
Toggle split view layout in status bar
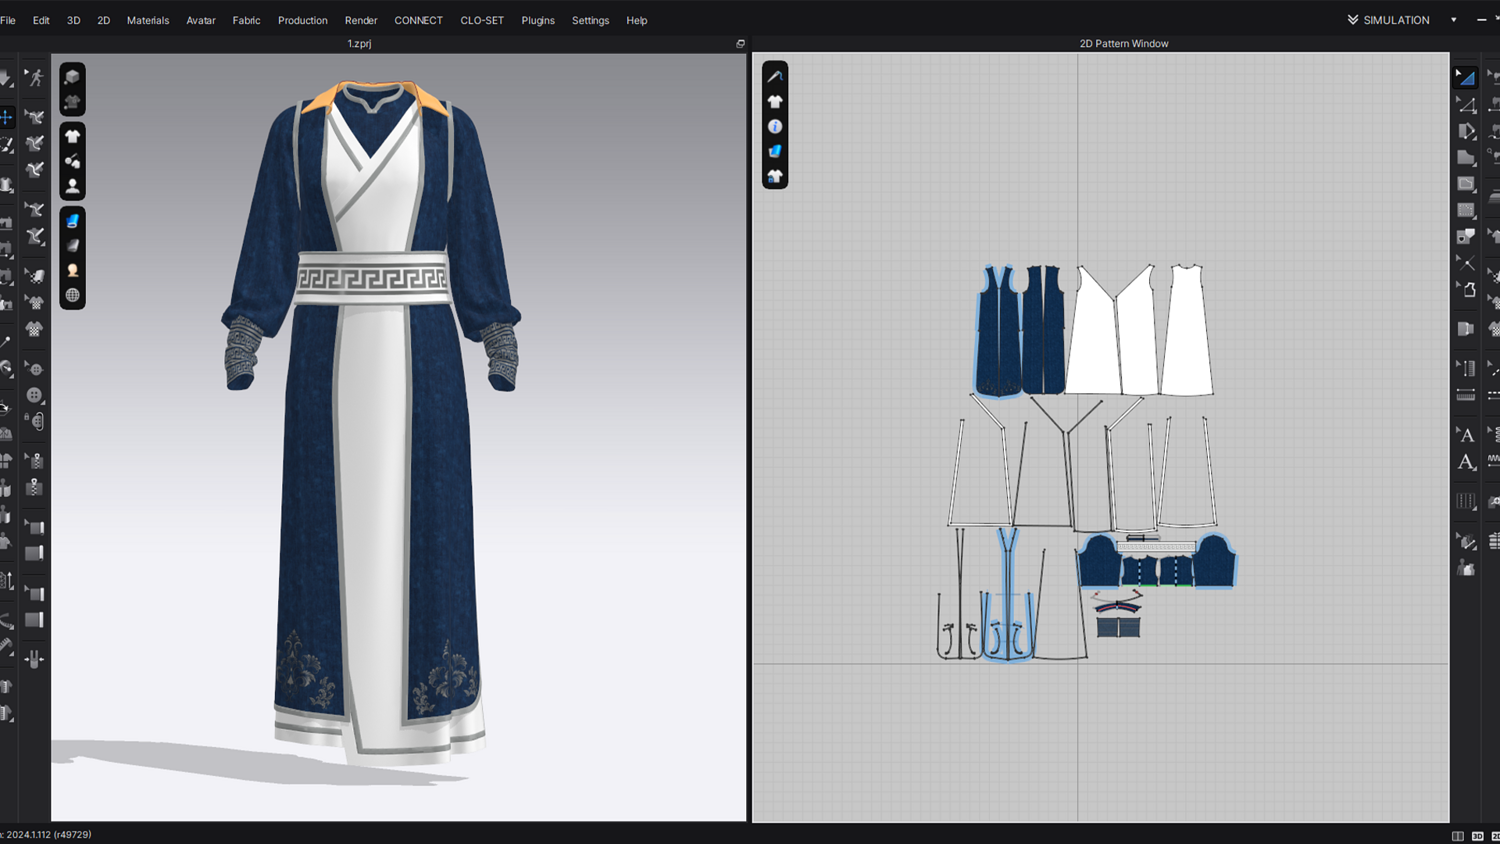pos(1458,836)
